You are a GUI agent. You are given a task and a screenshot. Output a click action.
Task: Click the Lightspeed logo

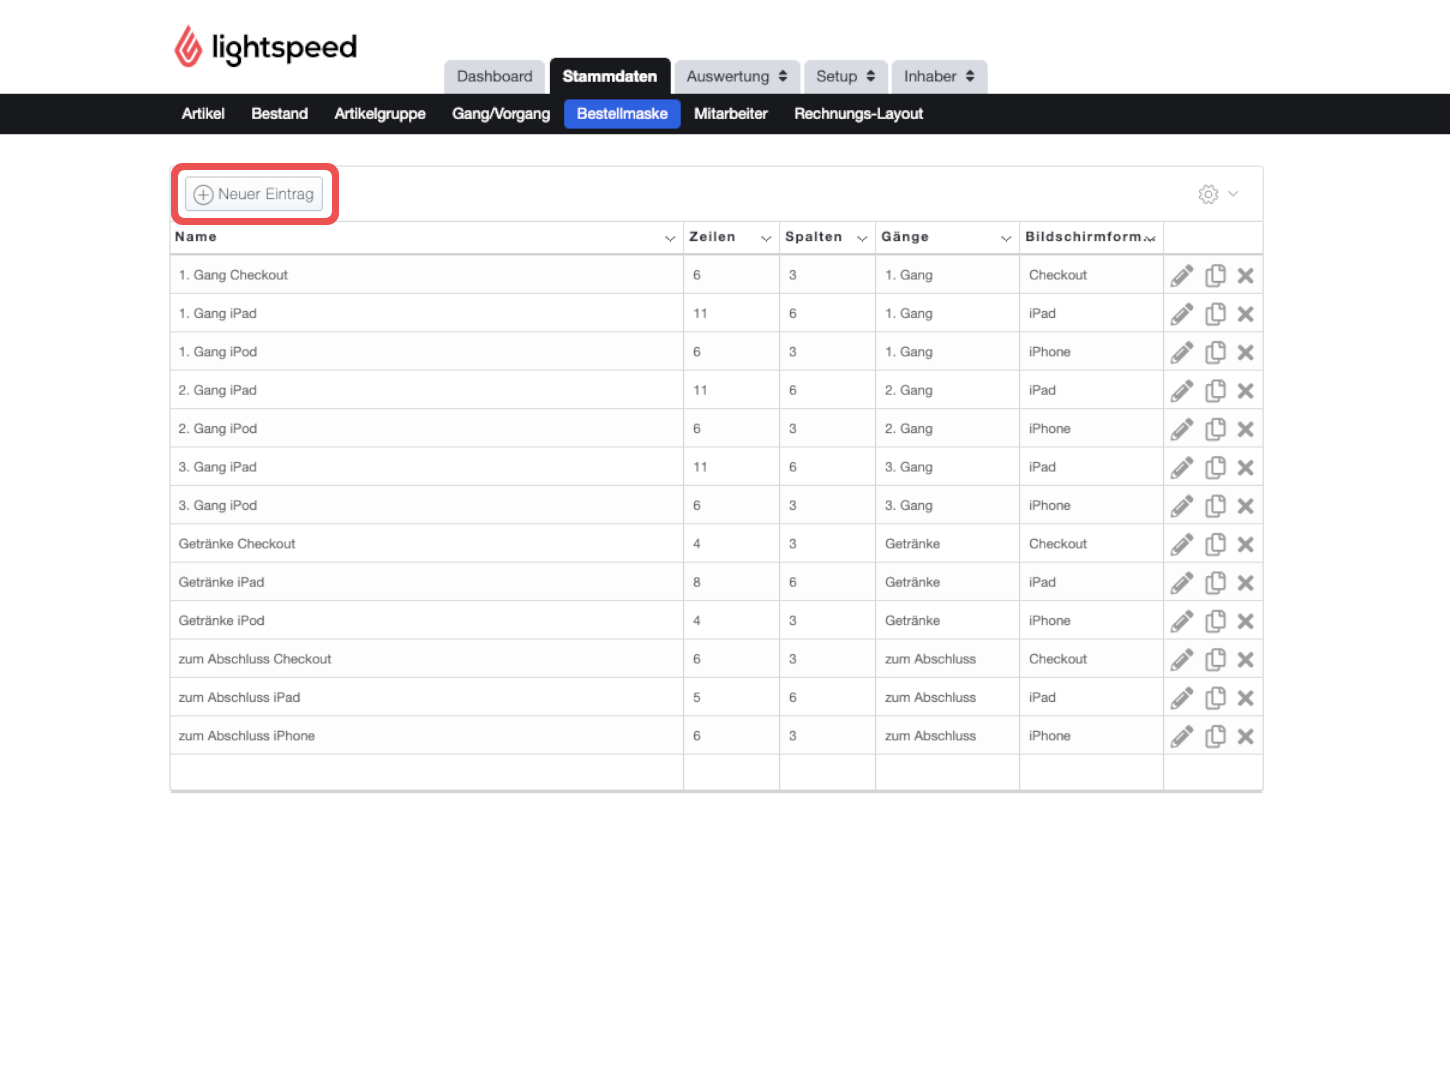click(266, 47)
